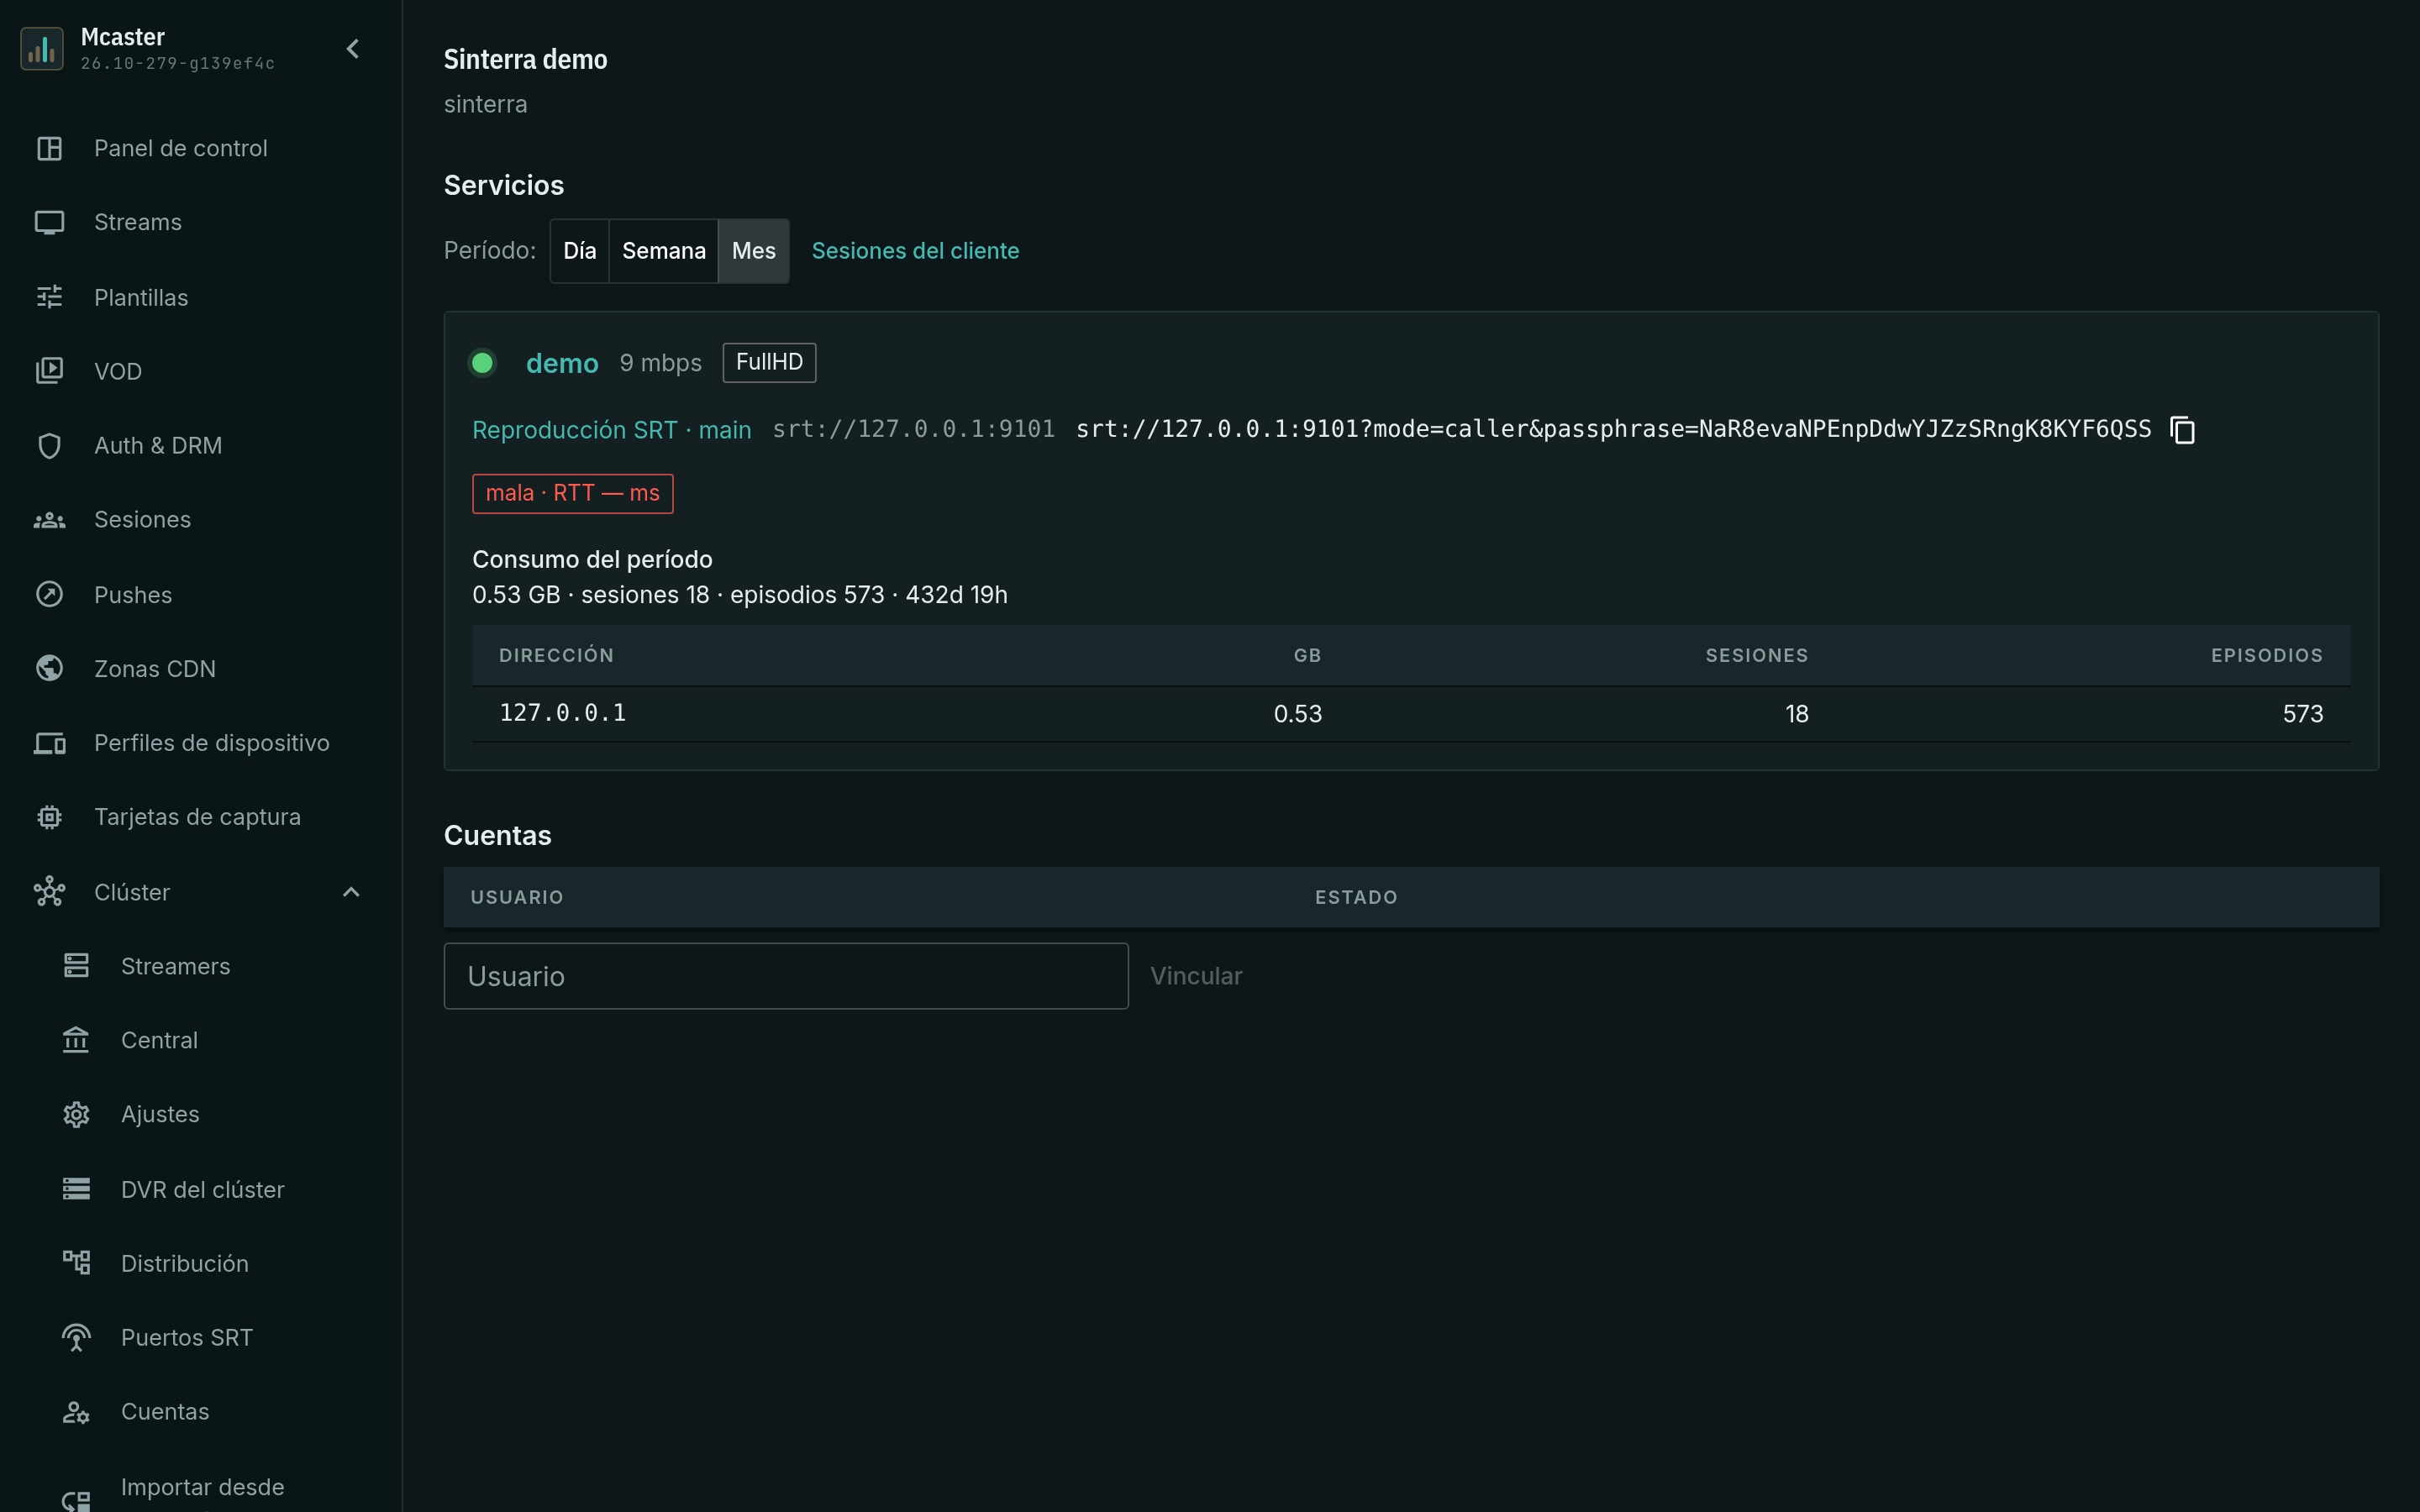The height and width of the screenshot is (1512, 2420).
Task: Open Distribución tree icon
Action: coord(76,1263)
